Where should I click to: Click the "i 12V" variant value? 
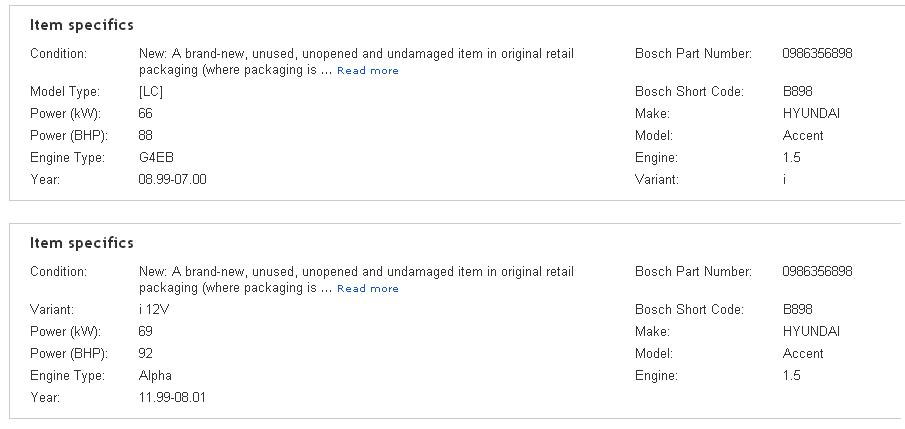(154, 310)
